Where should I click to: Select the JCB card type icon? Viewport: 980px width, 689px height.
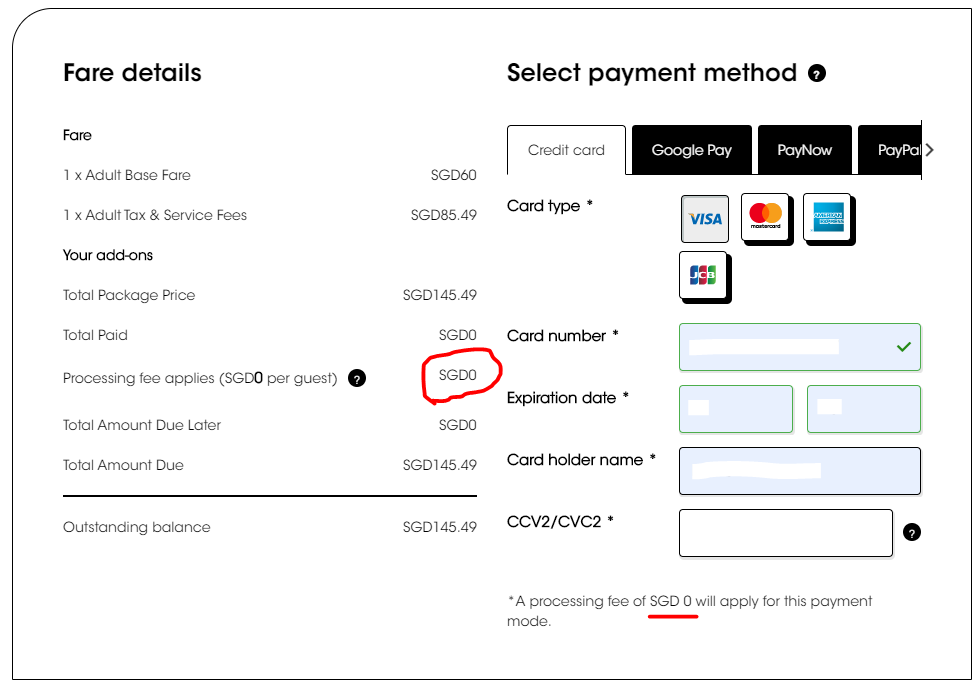click(x=703, y=275)
